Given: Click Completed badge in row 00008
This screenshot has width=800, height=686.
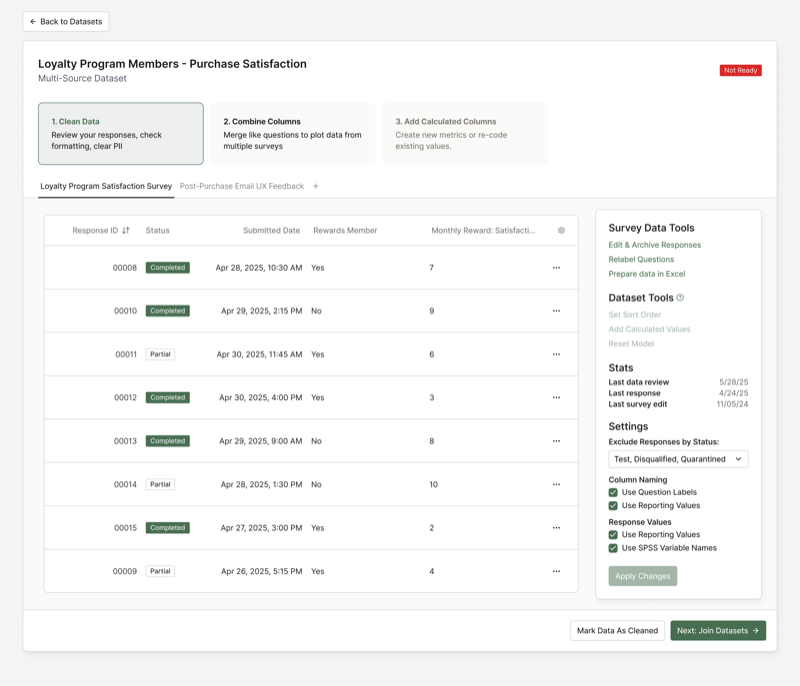Looking at the screenshot, I should point(167,268).
